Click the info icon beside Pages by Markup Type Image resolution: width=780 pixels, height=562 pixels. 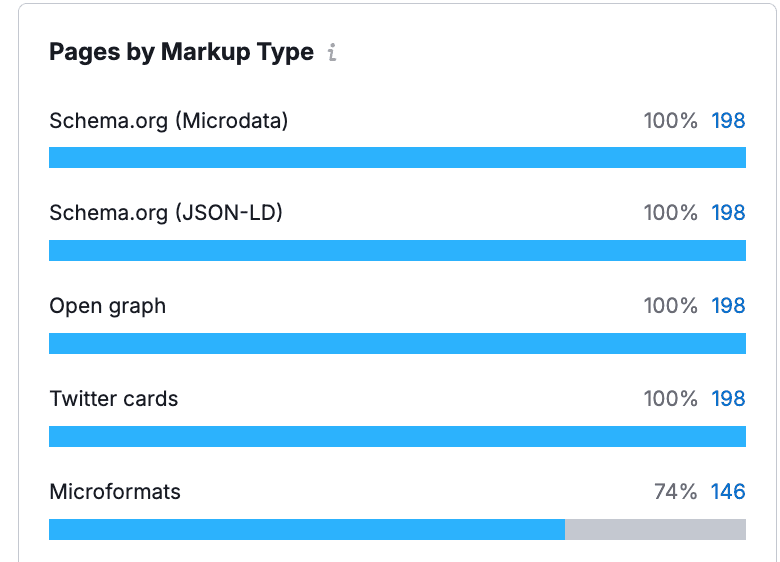(332, 53)
